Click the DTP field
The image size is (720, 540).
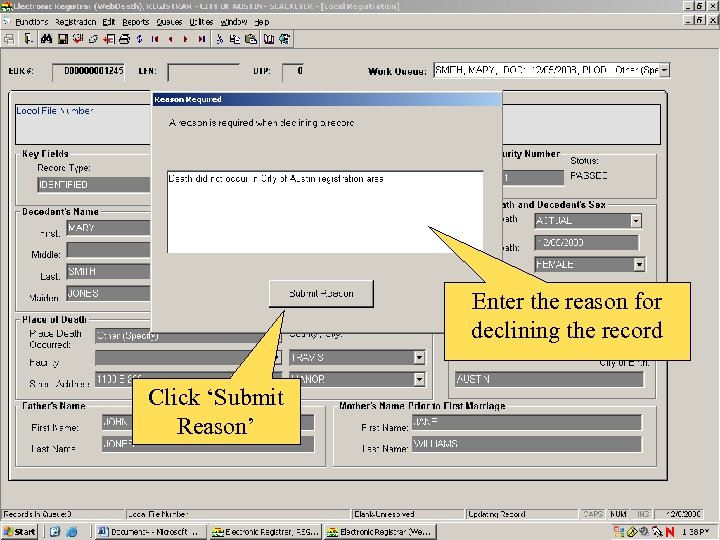pos(293,72)
